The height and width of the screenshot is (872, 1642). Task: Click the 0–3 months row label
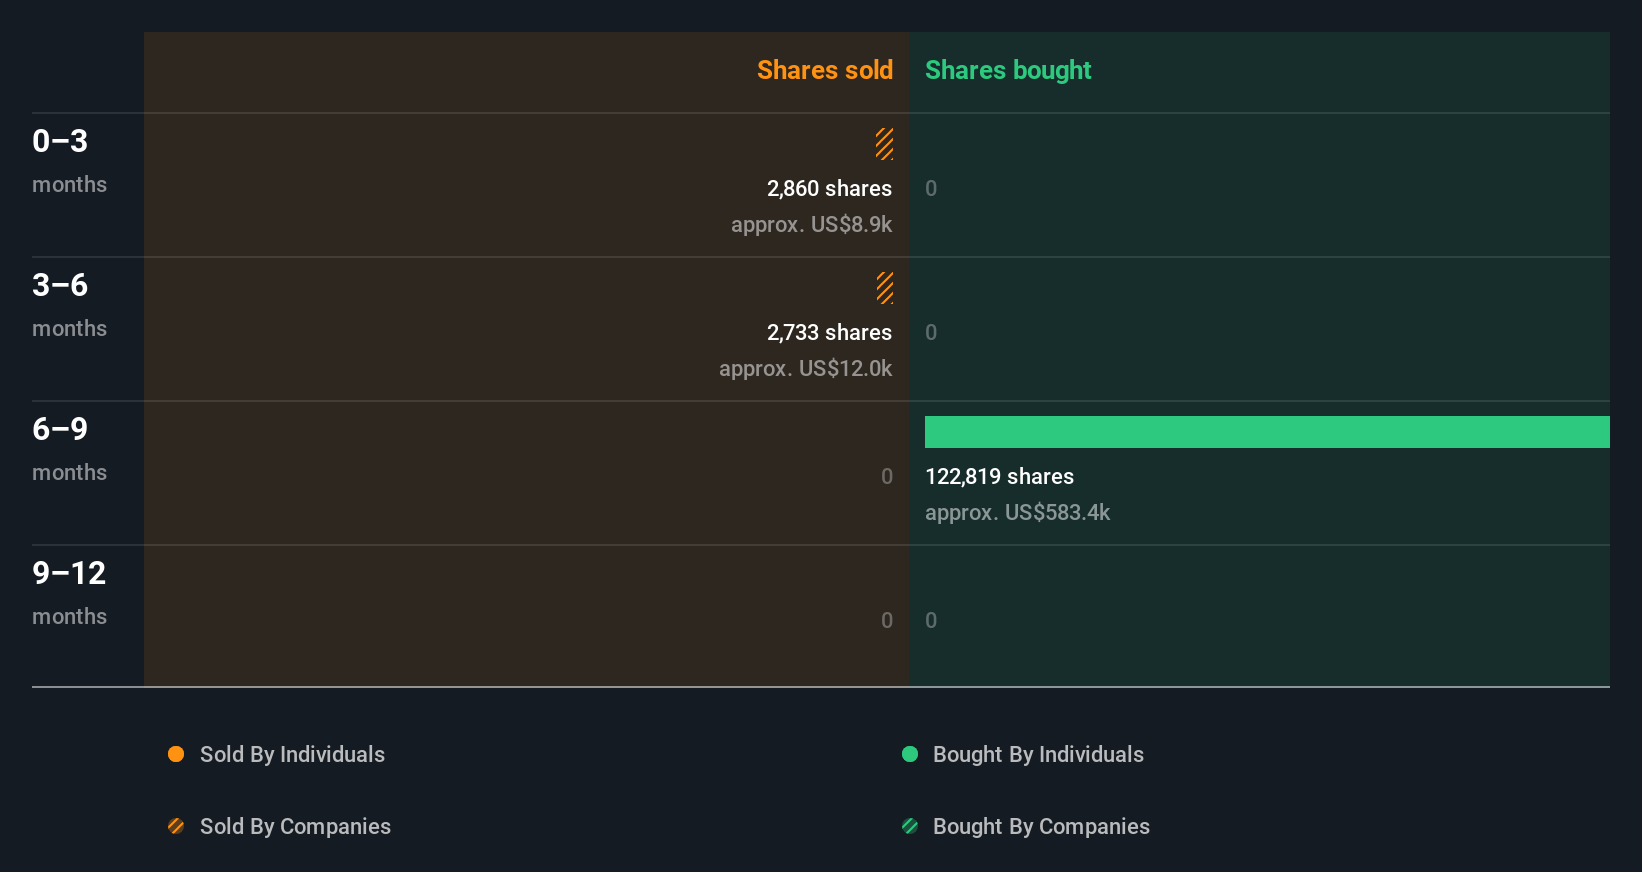(x=69, y=160)
